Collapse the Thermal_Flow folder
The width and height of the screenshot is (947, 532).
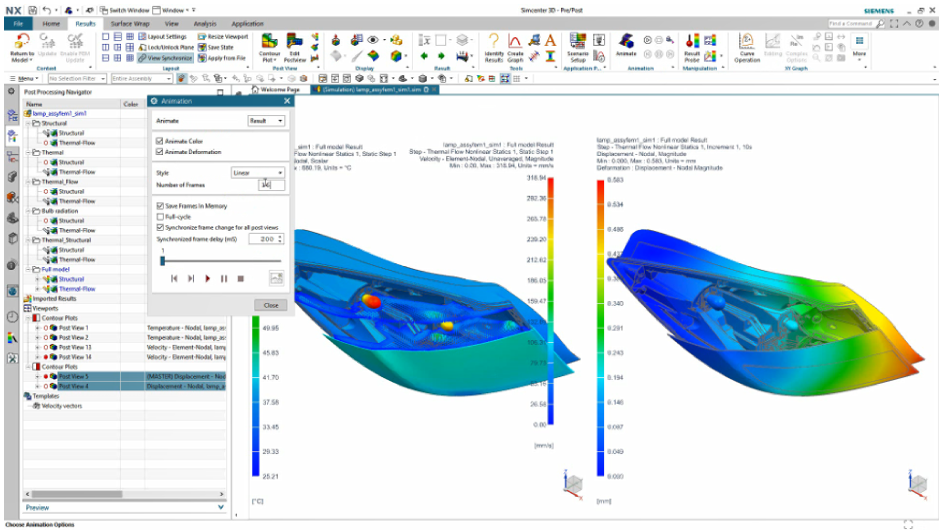[29, 182]
